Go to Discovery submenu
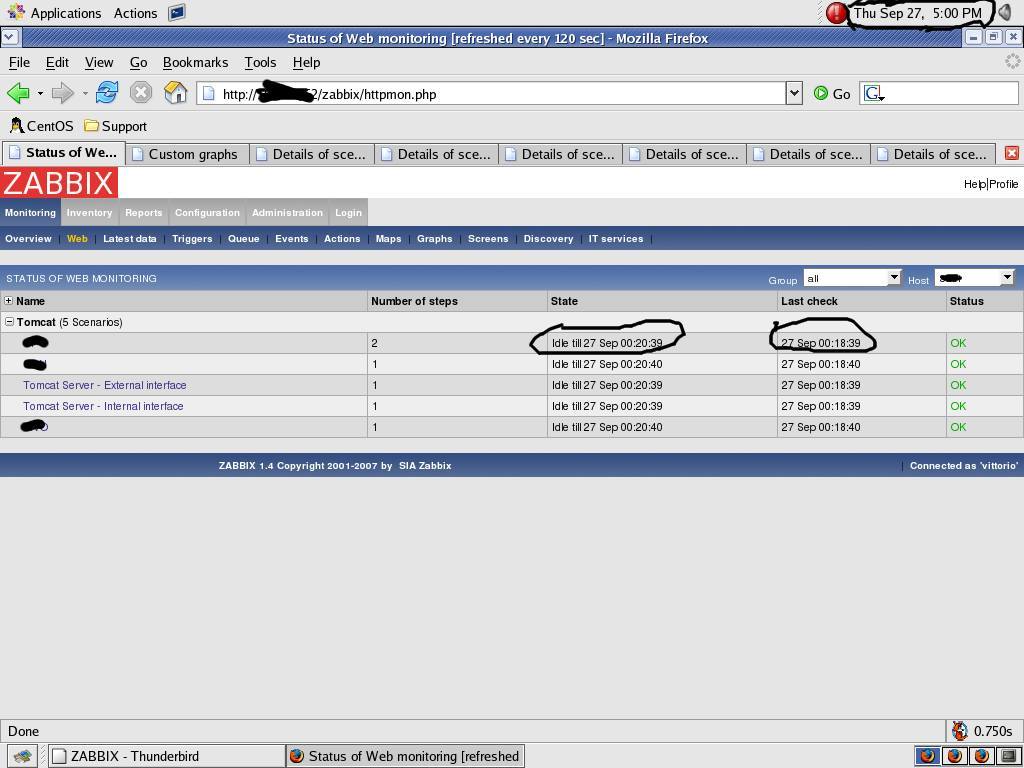The image size is (1024, 768). pos(549,238)
